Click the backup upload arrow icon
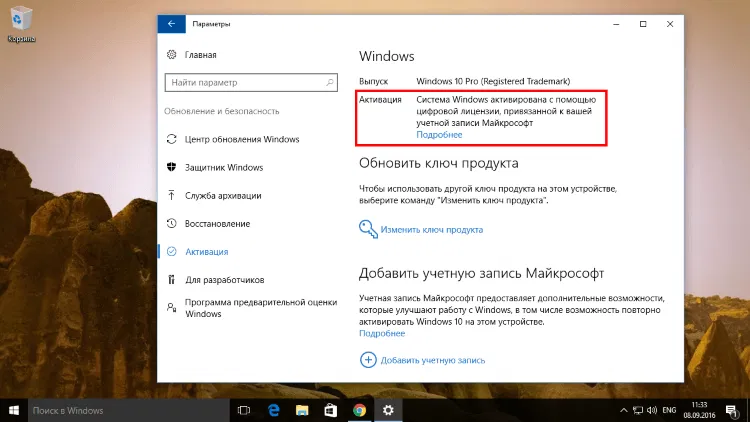This screenshot has width=750, height=422. (171, 195)
